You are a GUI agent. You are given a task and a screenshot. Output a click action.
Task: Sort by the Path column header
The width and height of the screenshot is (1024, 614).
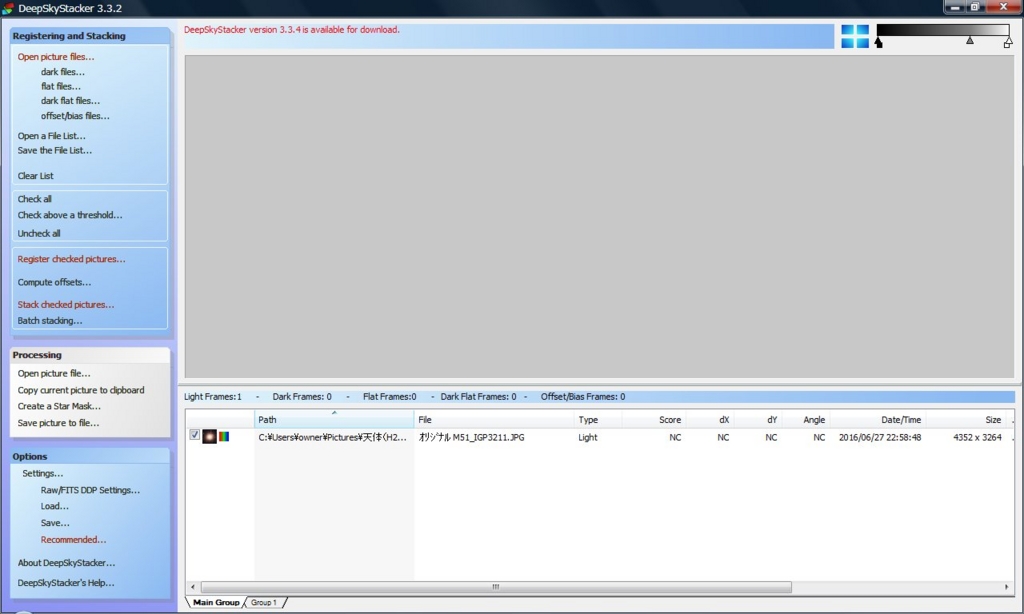pyautogui.click(x=334, y=419)
